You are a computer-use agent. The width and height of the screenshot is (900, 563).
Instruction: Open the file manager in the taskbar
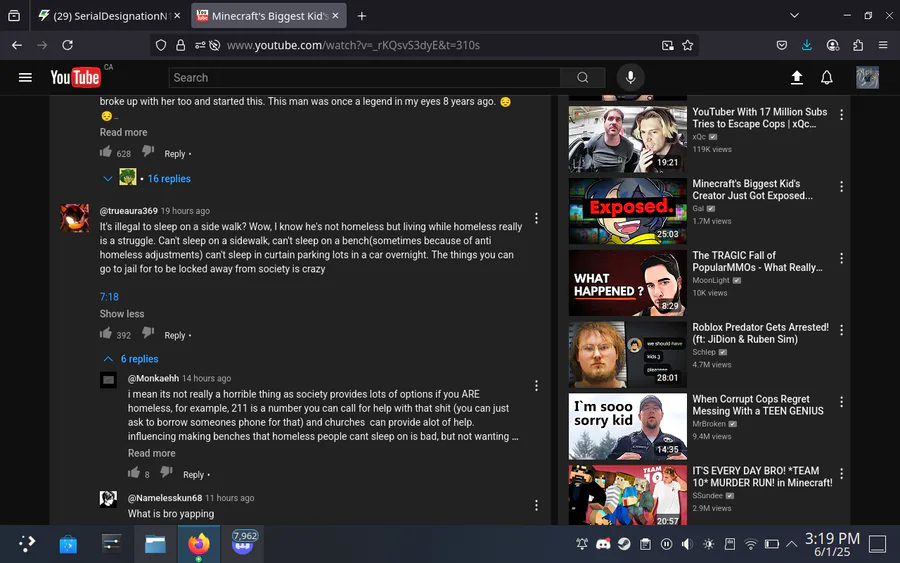tap(155, 543)
